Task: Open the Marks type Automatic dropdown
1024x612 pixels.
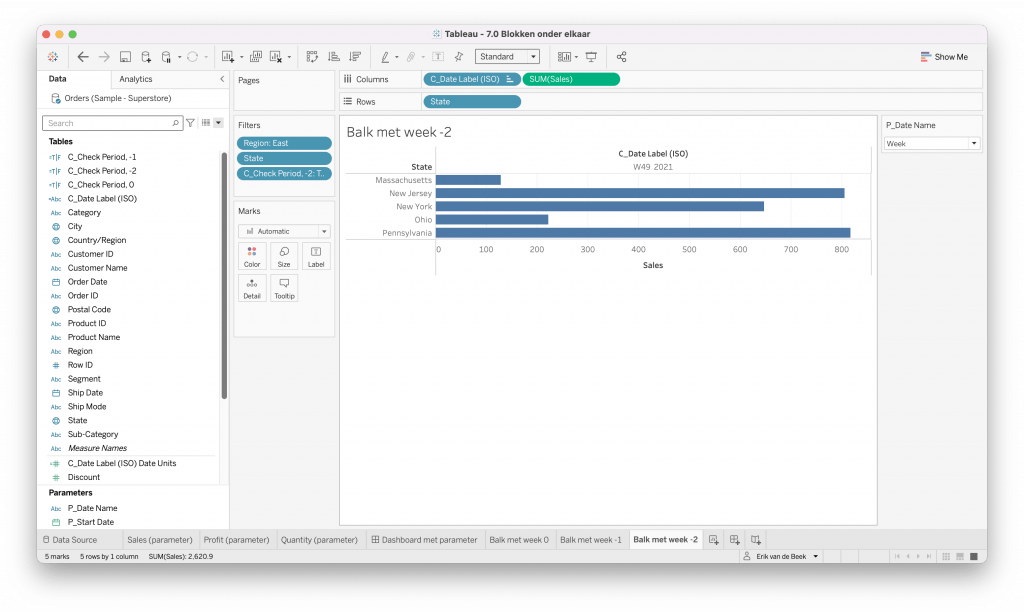Action: pos(284,231)
